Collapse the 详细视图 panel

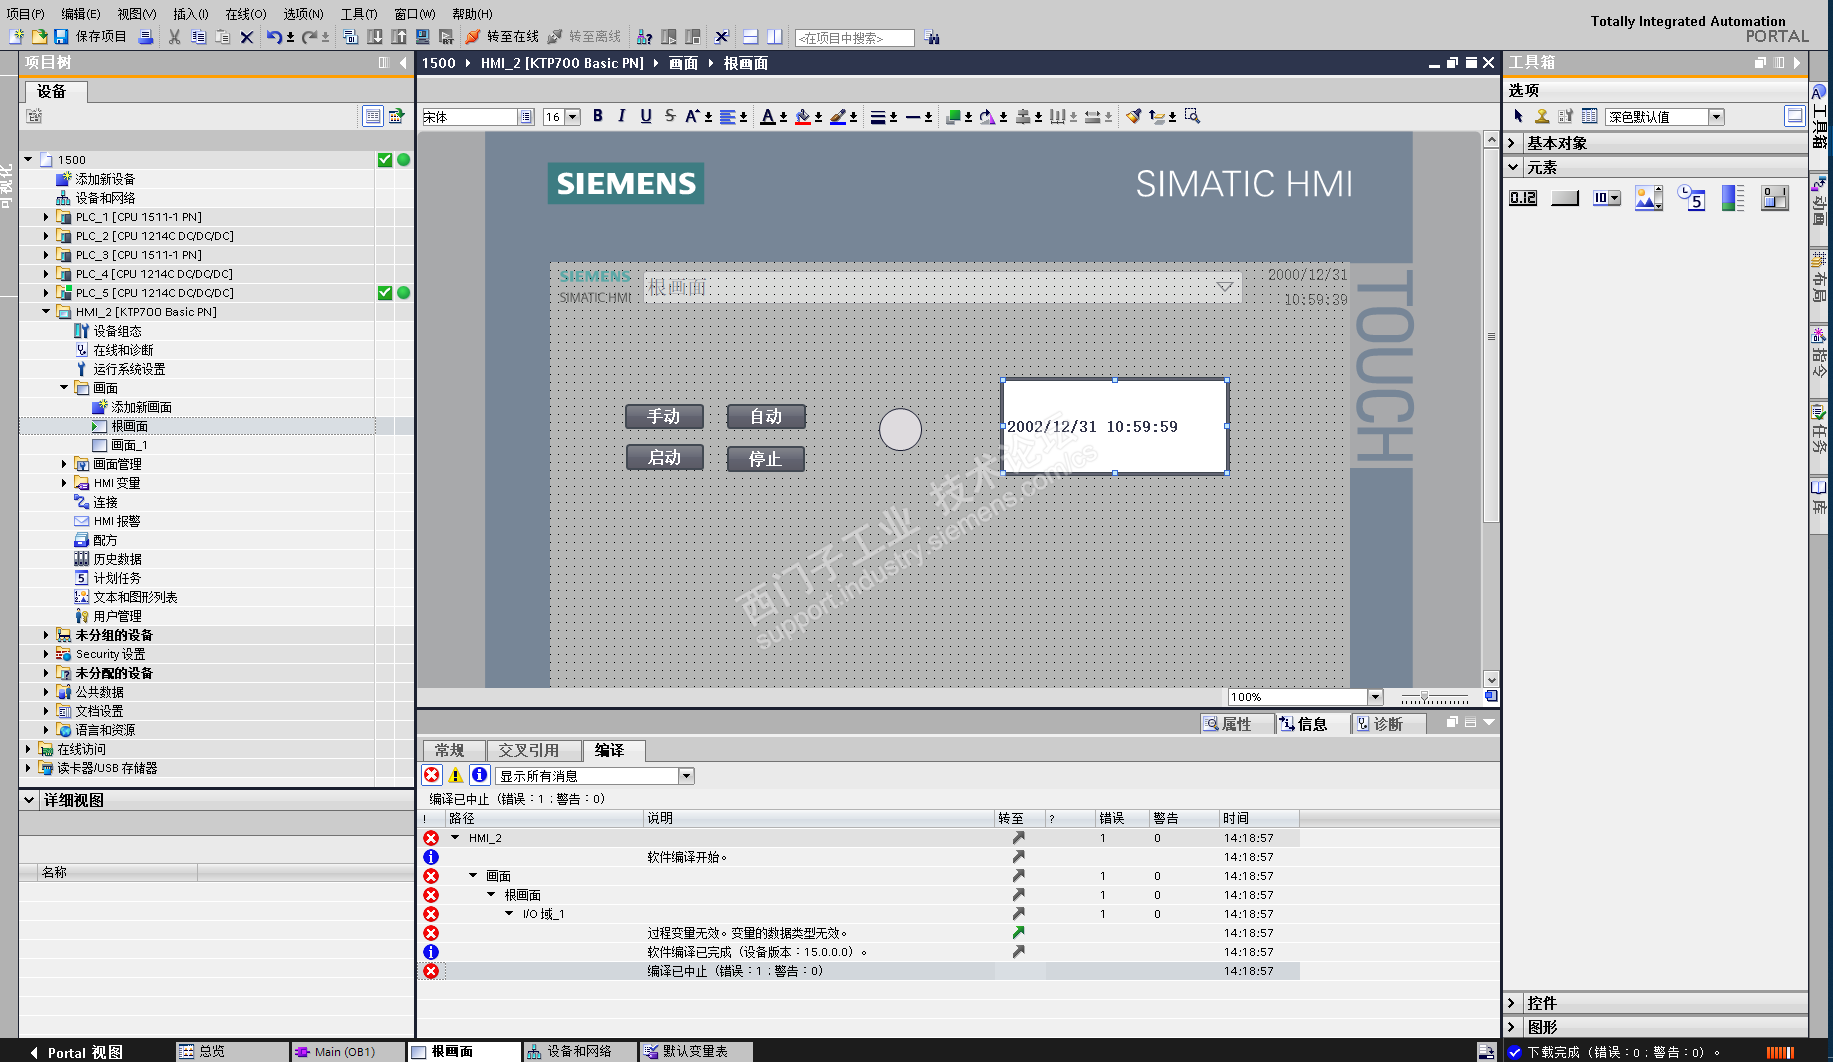[29, 800]
